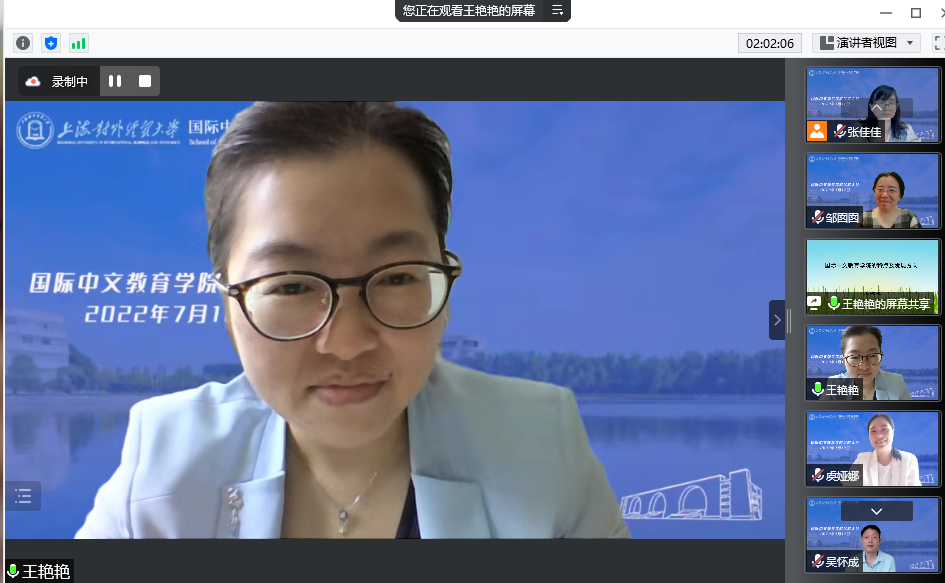The image size is (945, 583).
Task: Click the cloud recording status icon
Action: click(x=33, y=82)
